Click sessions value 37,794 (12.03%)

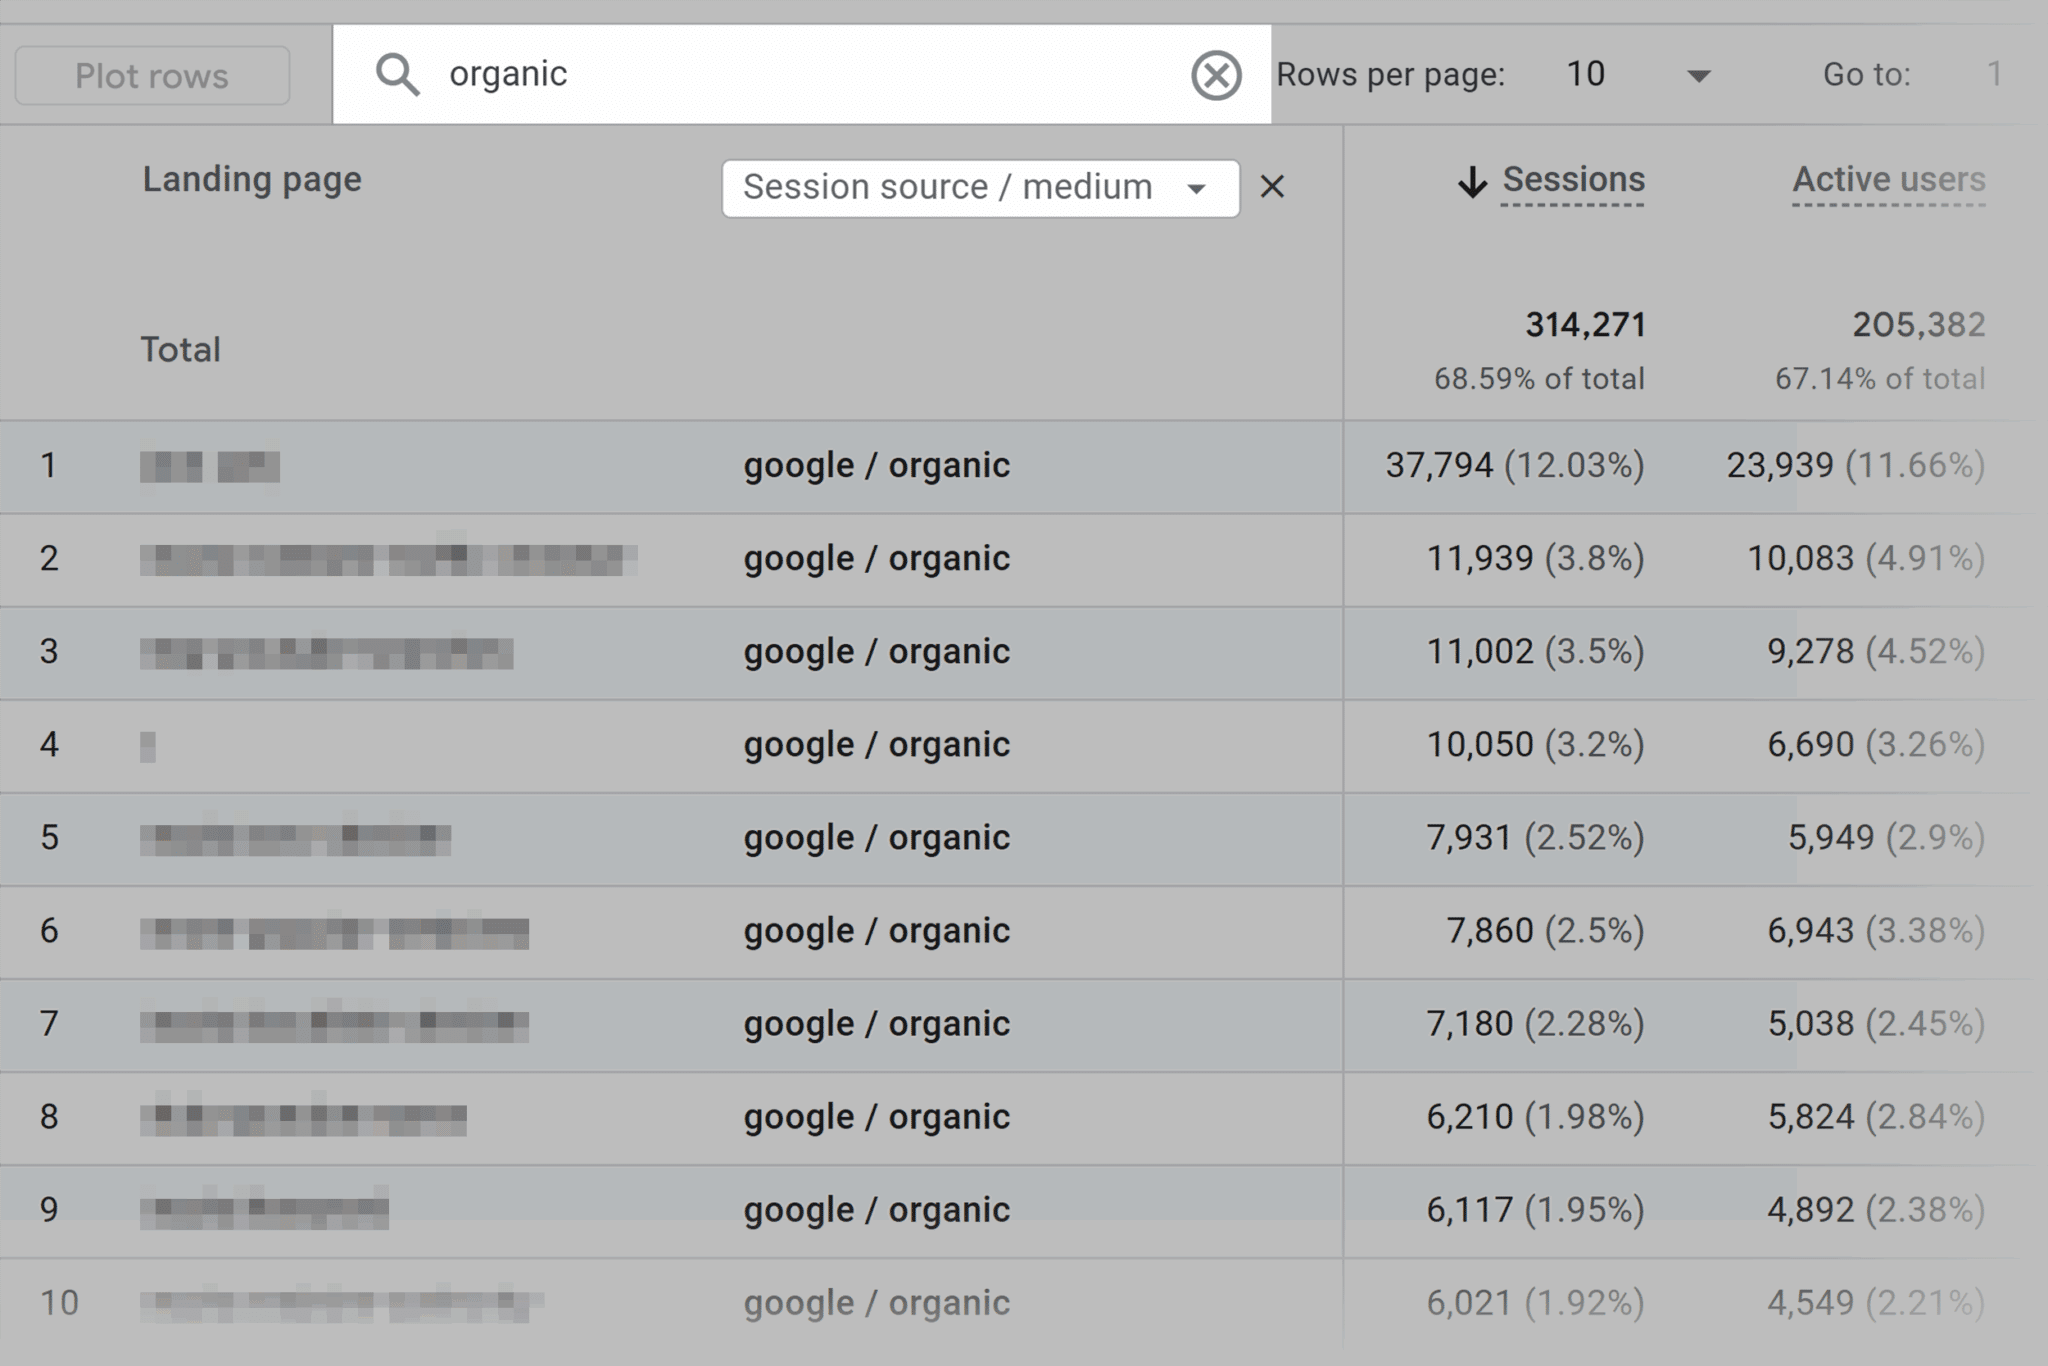click(x=1515, y=466)
